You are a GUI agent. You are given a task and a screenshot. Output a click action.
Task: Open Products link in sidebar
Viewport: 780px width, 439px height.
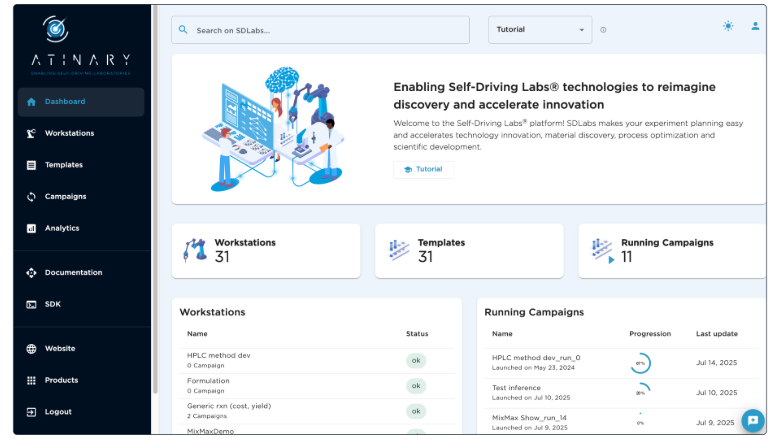point(81,380)
